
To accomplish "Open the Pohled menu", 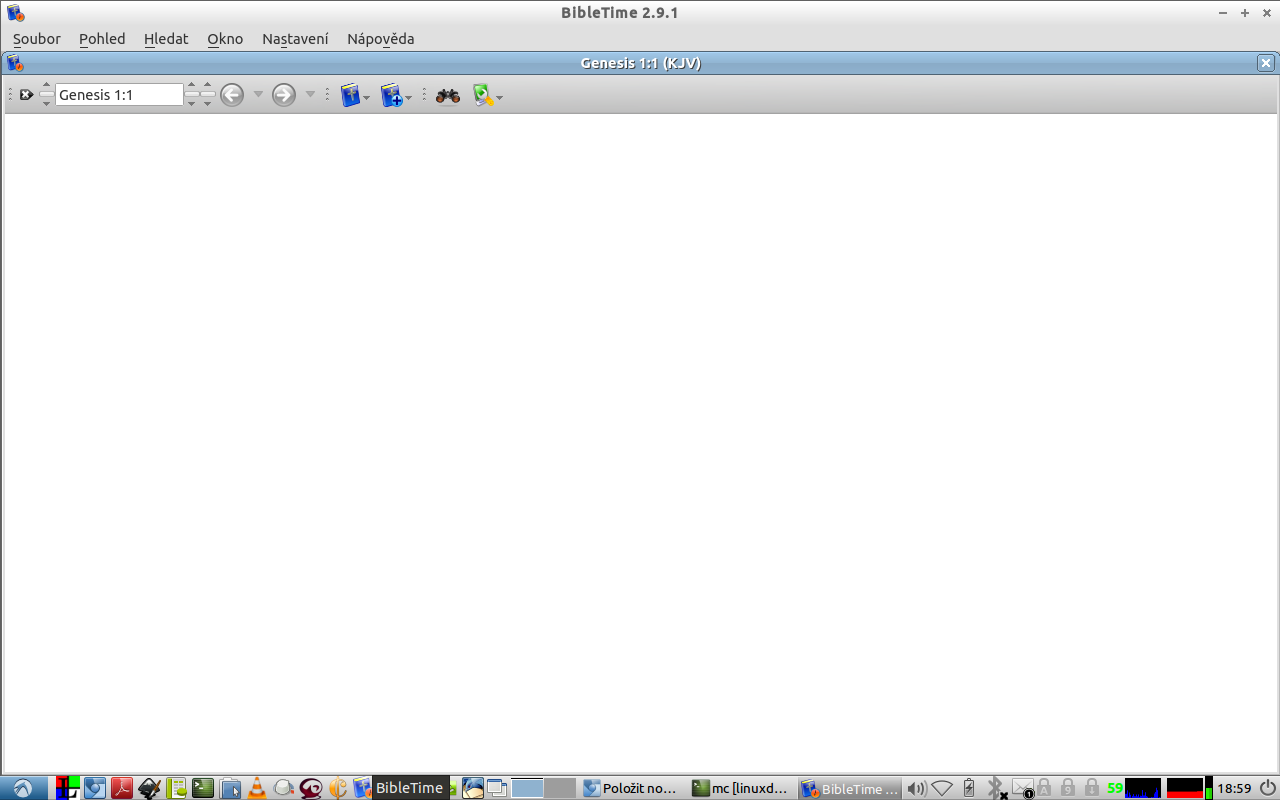I will (x=102, y=39).
